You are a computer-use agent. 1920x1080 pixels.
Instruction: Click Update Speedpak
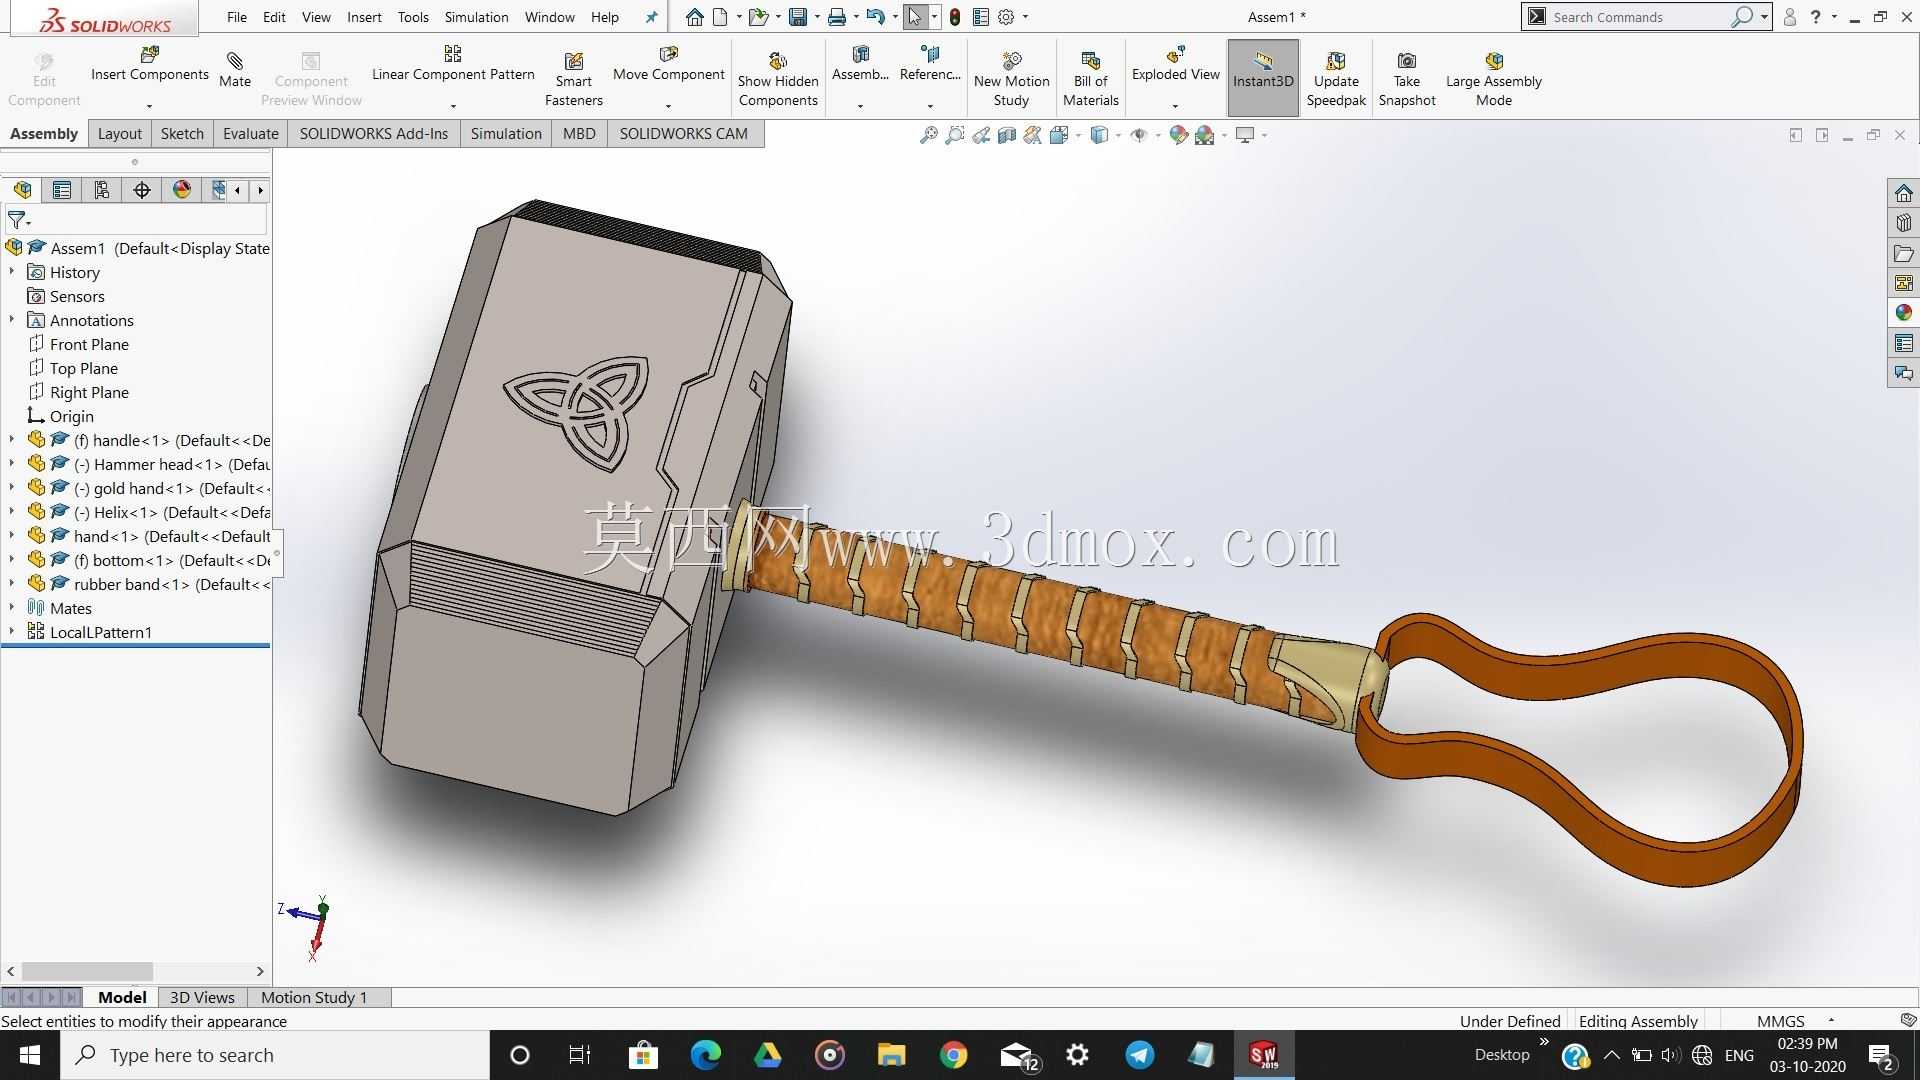pos(1336,79)
